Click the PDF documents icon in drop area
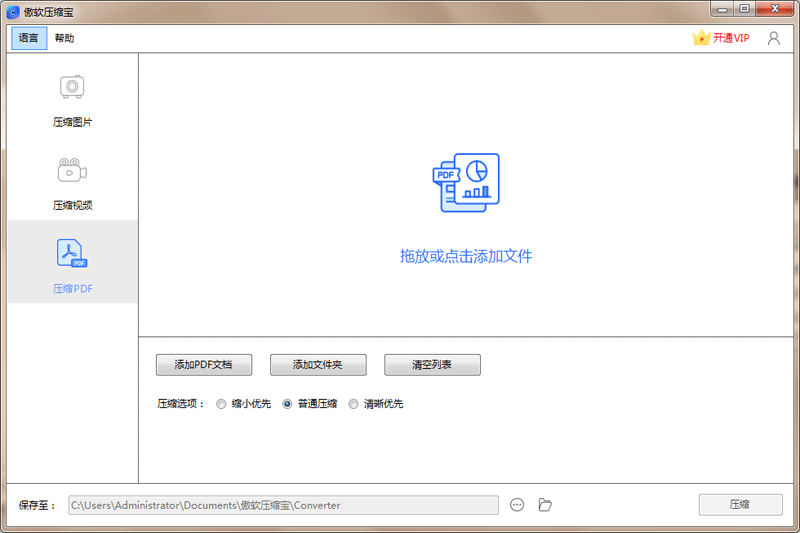Screen dimensions: 800x533 click(x=466, y=184)
